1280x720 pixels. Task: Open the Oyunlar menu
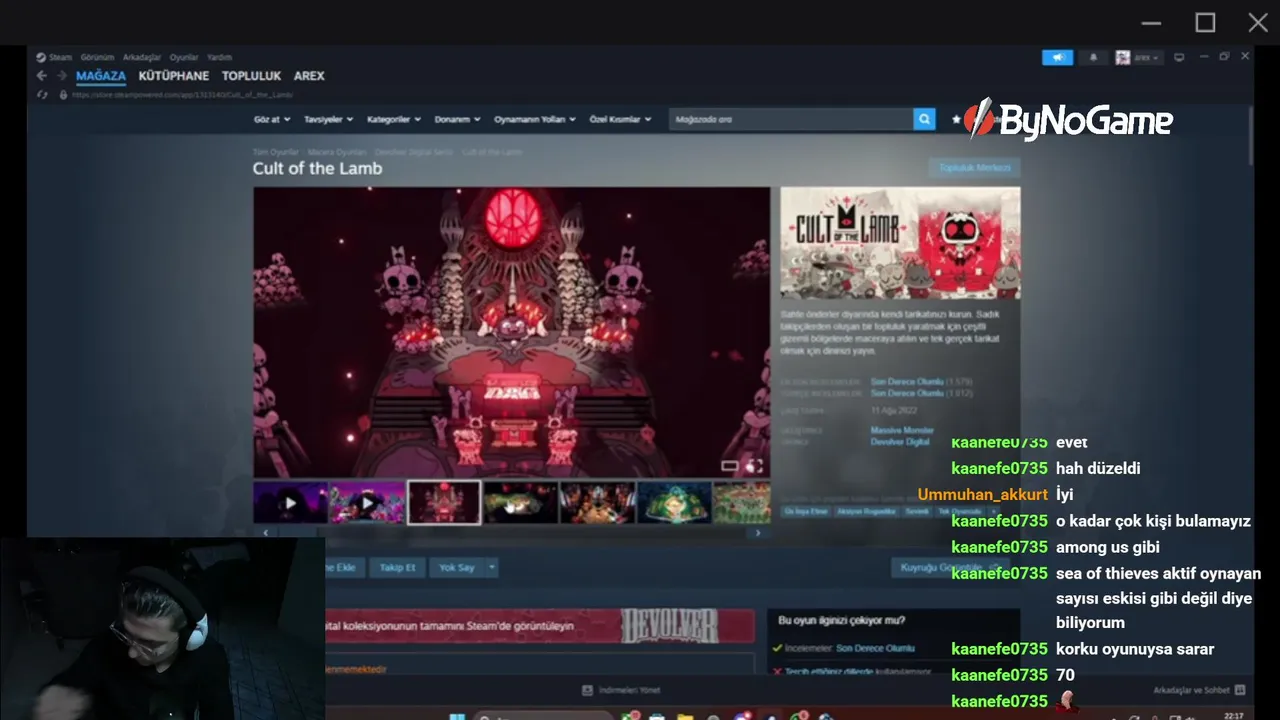[x=184, y=57]
